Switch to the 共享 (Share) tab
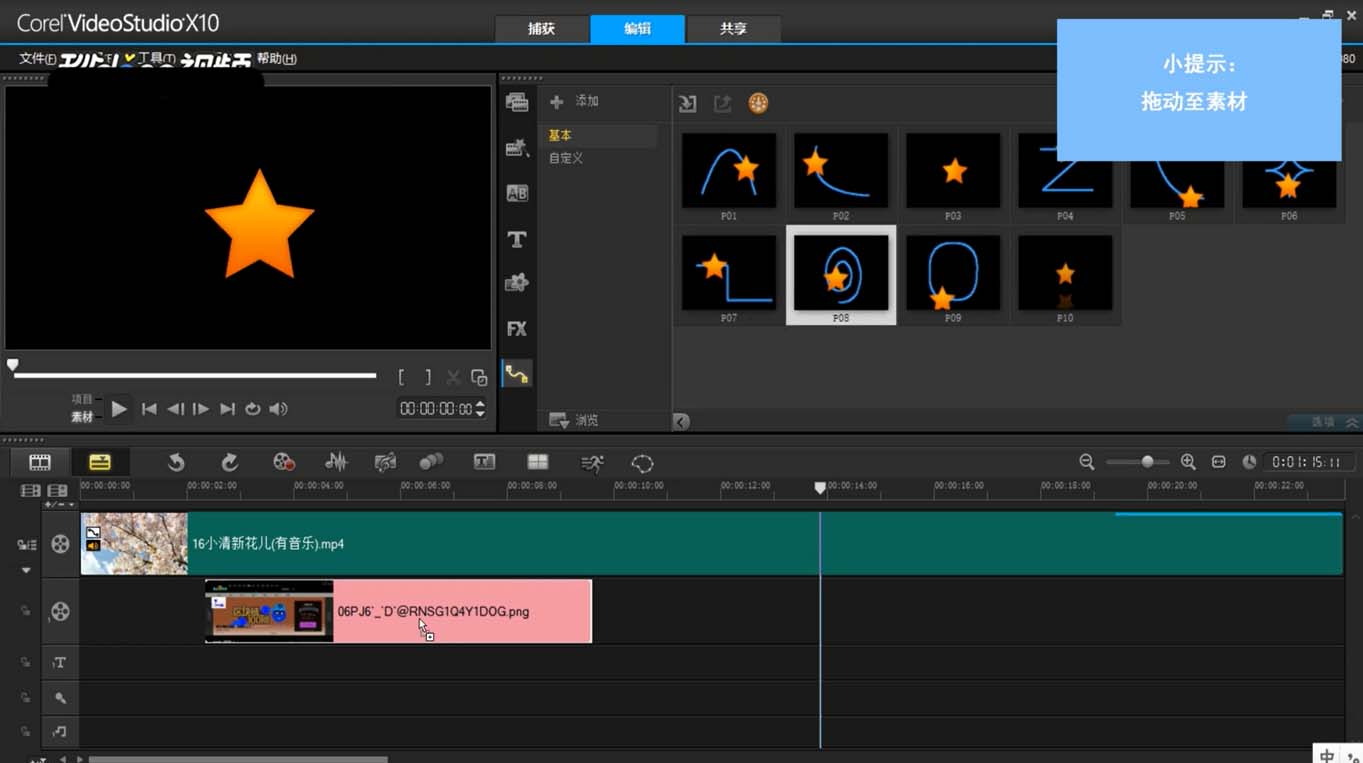Screen dimensions: 1363x763 click(733, 29)
